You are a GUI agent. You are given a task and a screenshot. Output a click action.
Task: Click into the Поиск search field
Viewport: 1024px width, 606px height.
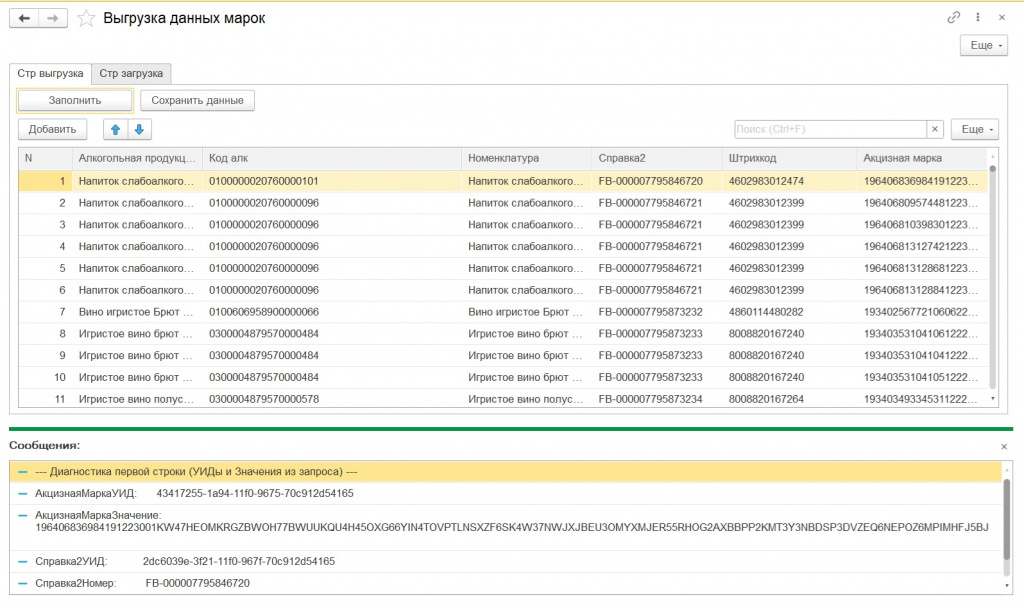(829, 129)
